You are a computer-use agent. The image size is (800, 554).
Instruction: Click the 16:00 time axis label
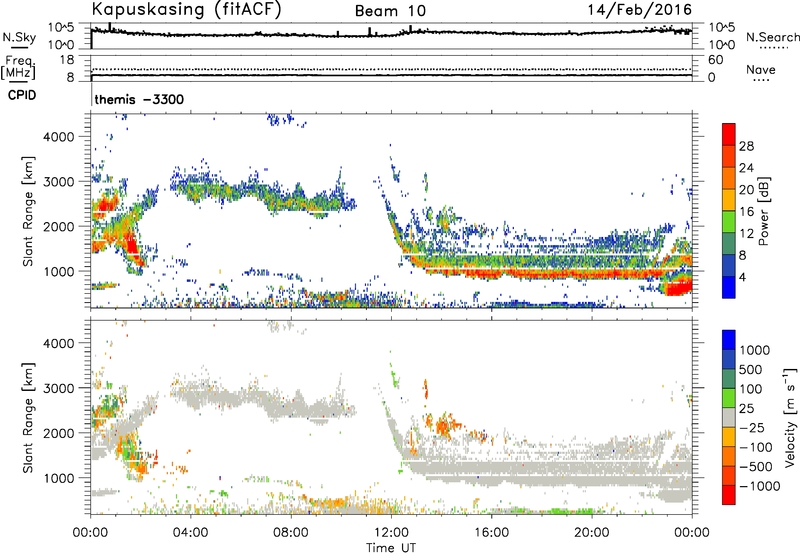click(x=491, y=533)
